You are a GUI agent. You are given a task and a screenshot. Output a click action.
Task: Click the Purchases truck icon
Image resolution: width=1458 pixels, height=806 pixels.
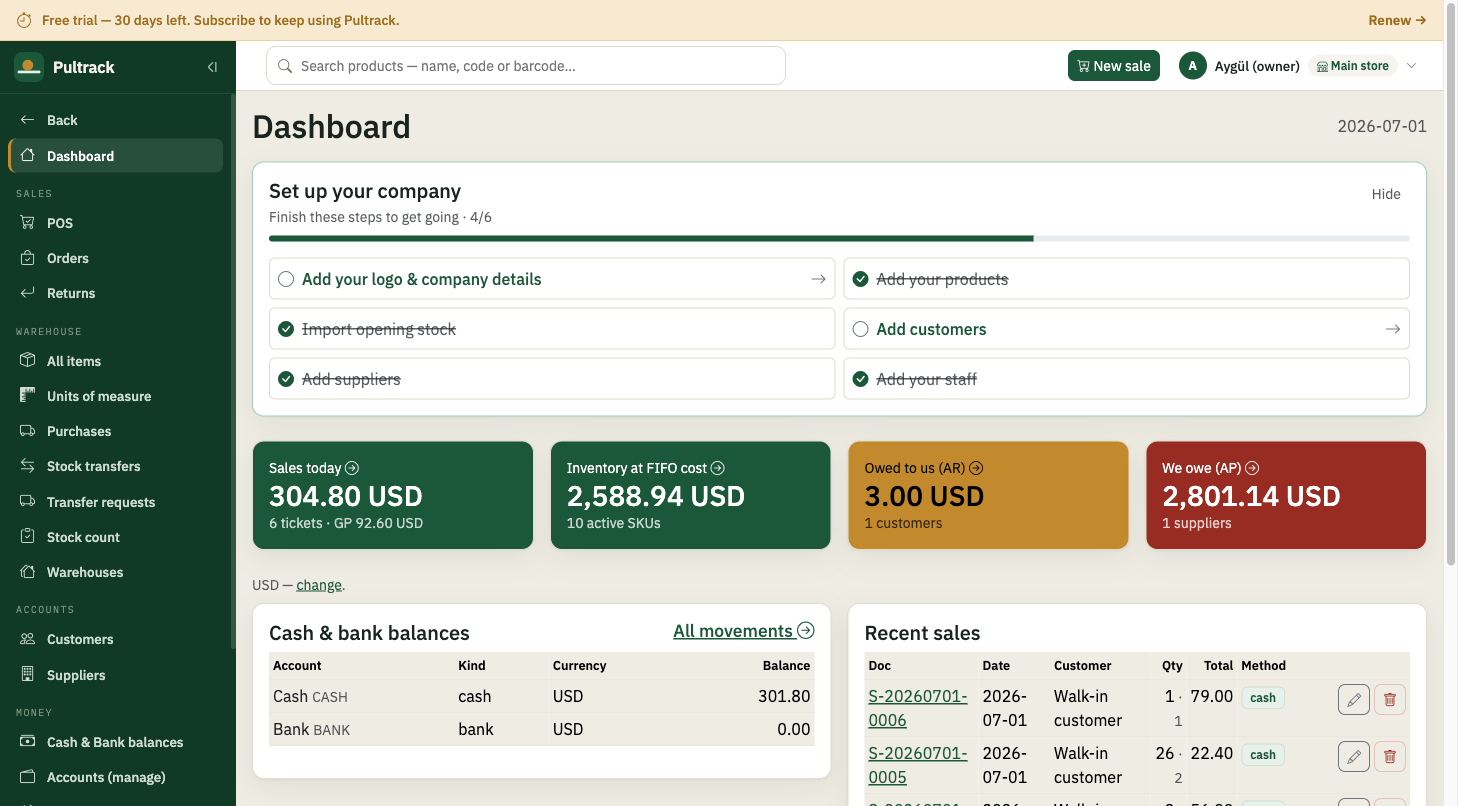point(28,431)
